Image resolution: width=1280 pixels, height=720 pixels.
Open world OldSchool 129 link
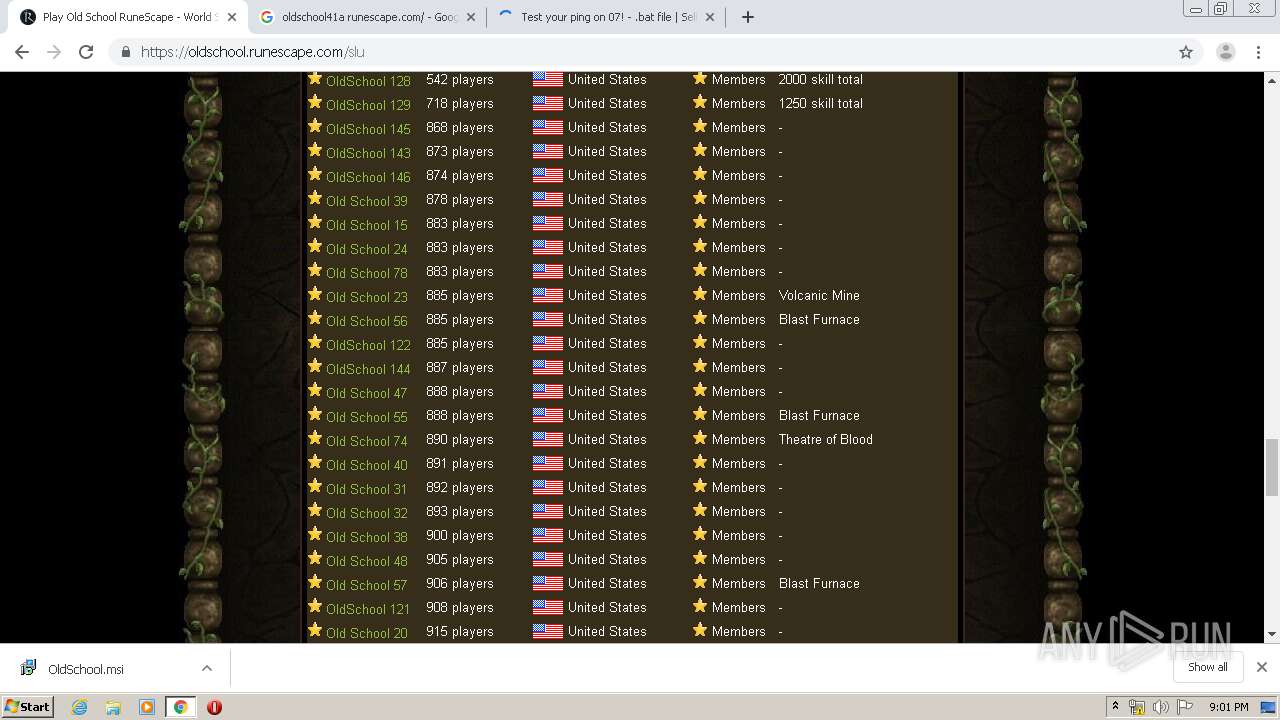[x=368, y=104]
